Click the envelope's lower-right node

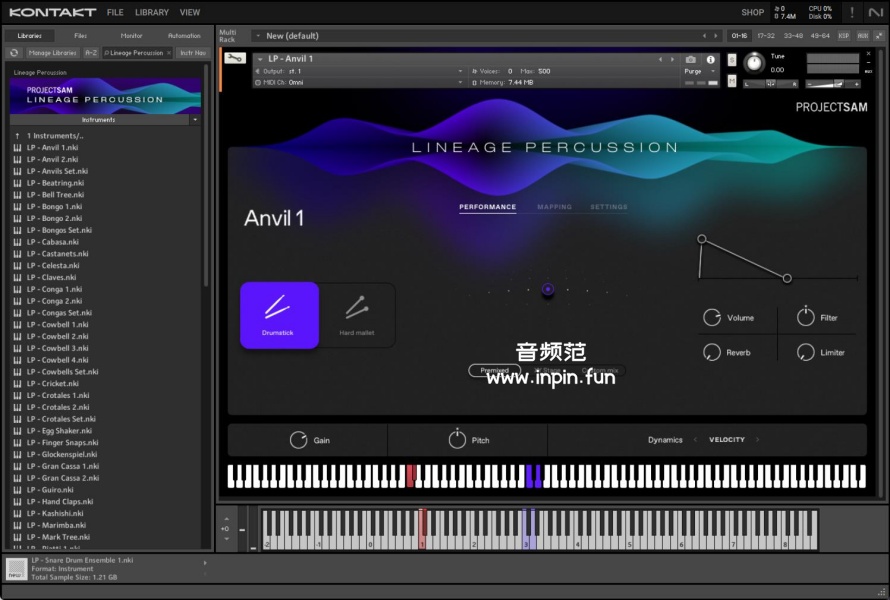787,278
